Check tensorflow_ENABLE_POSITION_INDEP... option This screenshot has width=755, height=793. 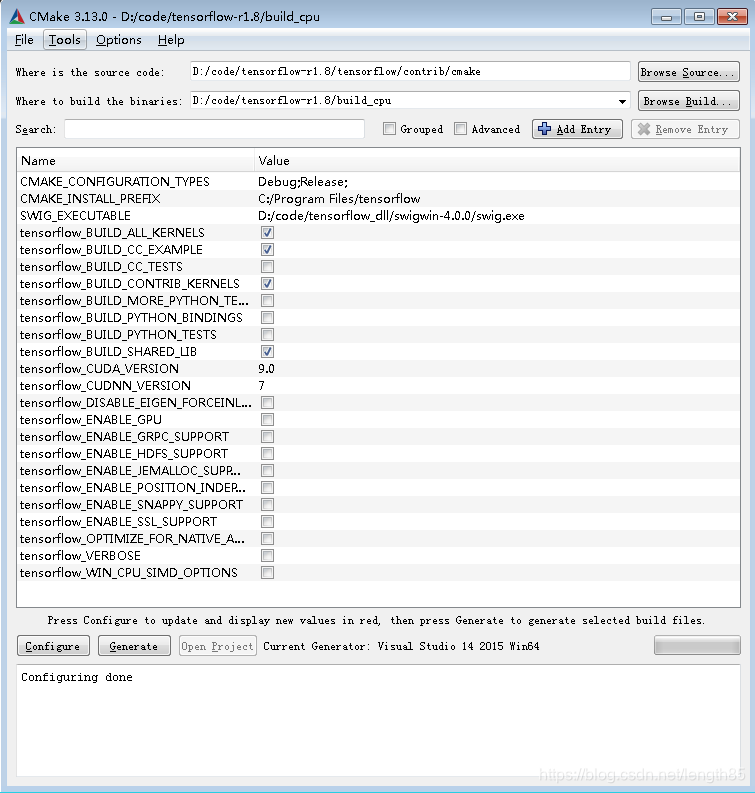[268, 488]
